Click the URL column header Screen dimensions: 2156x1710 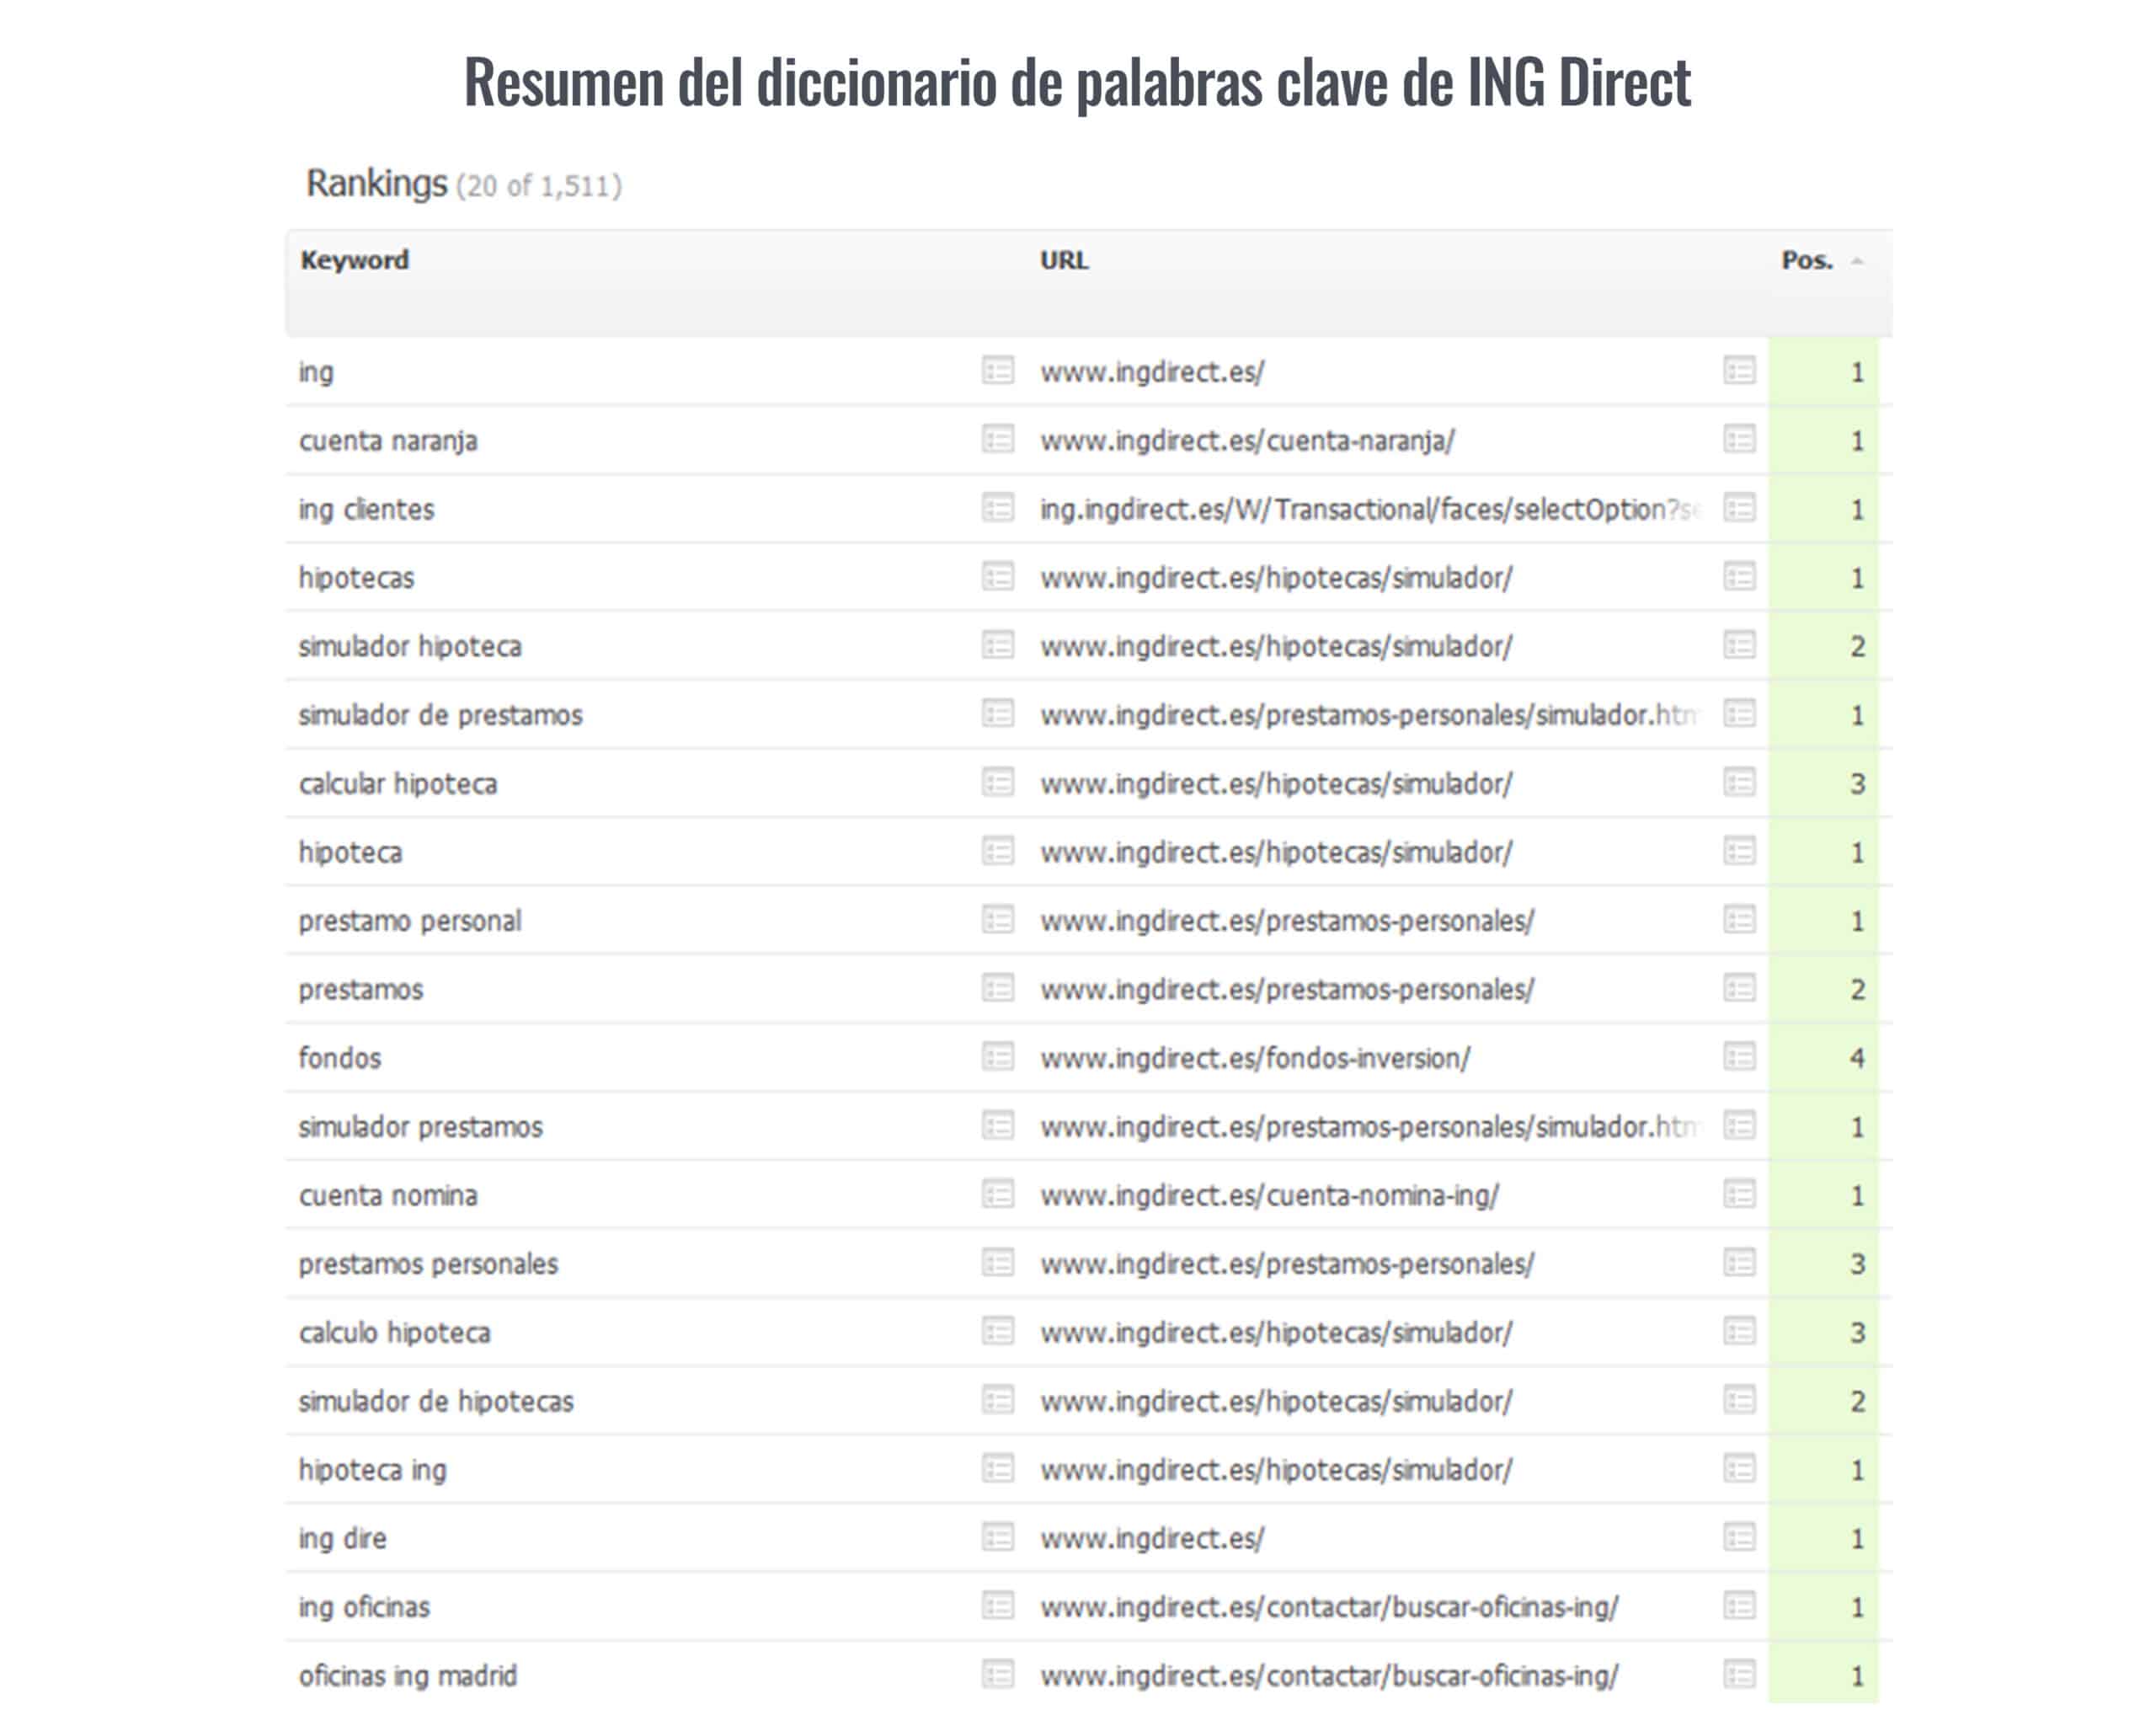click(1064, 260)
